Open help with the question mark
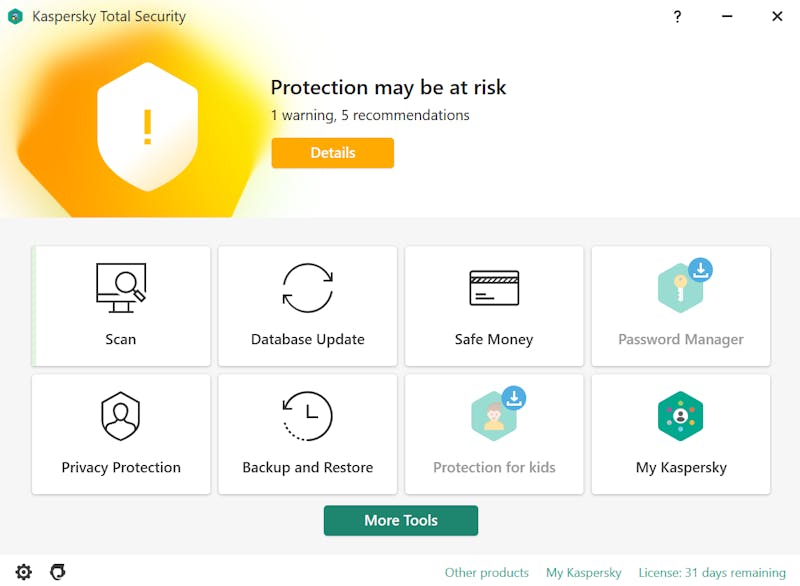800x586 pixels. pyautogui.click(x=677, y=17)
